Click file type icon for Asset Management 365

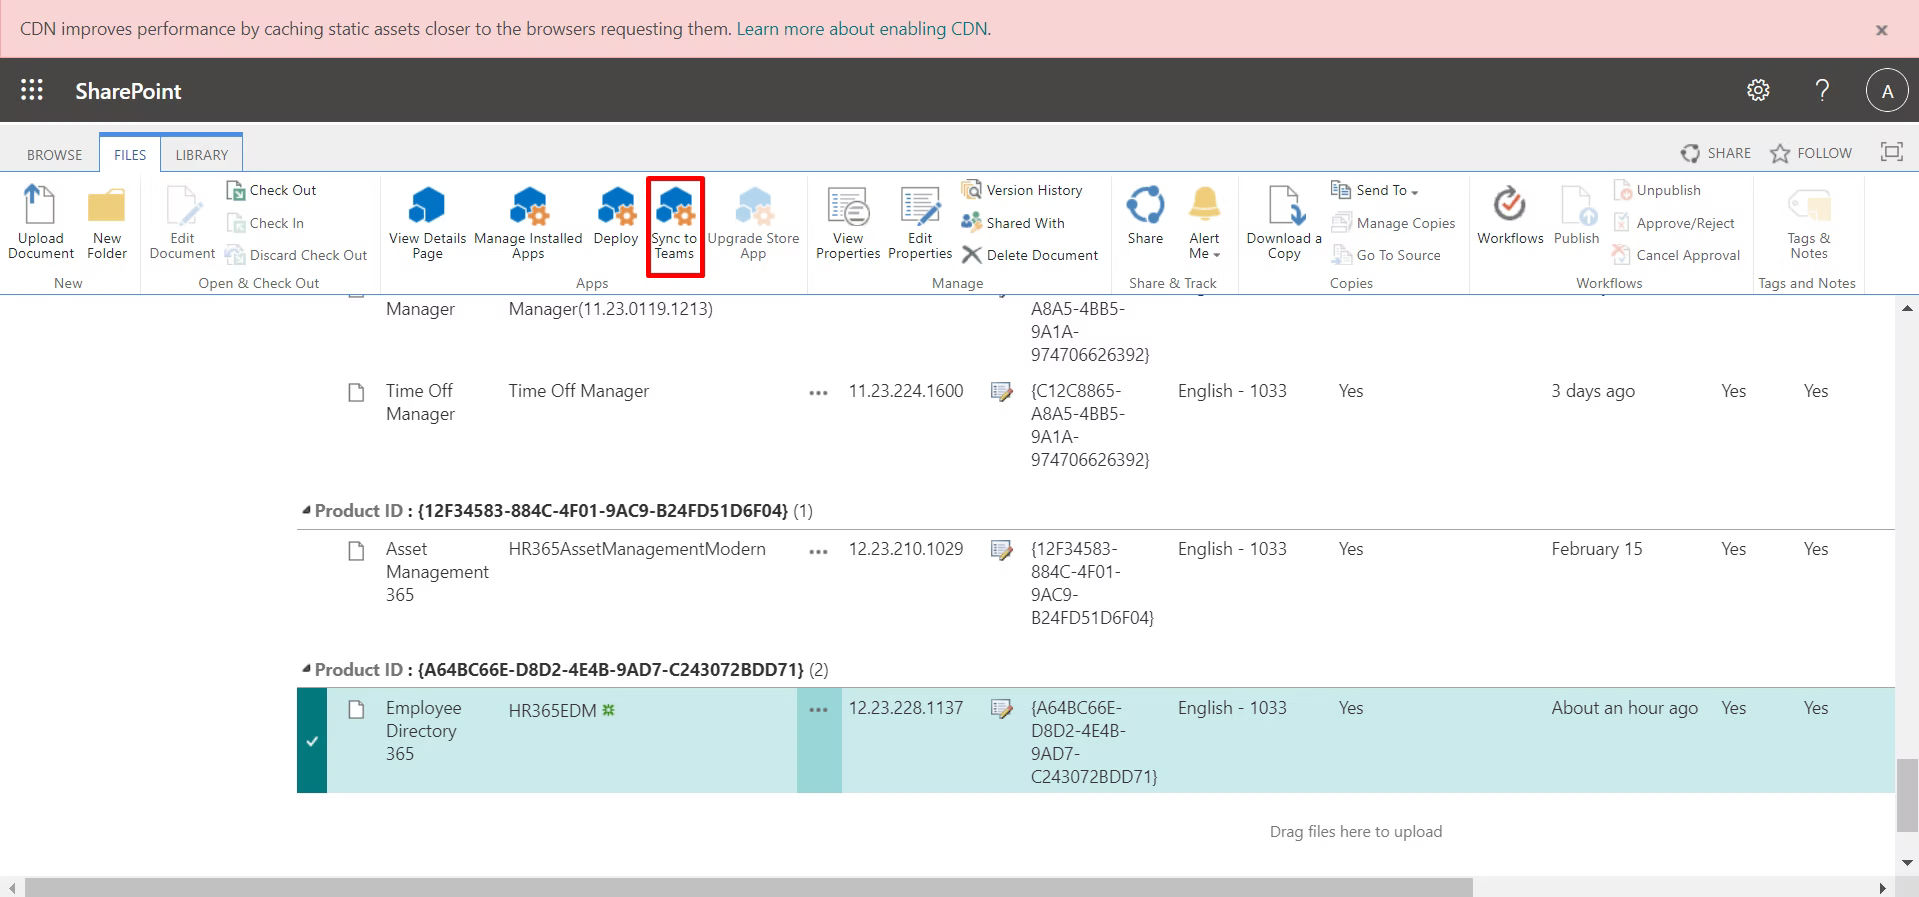(x=356, y=550)
